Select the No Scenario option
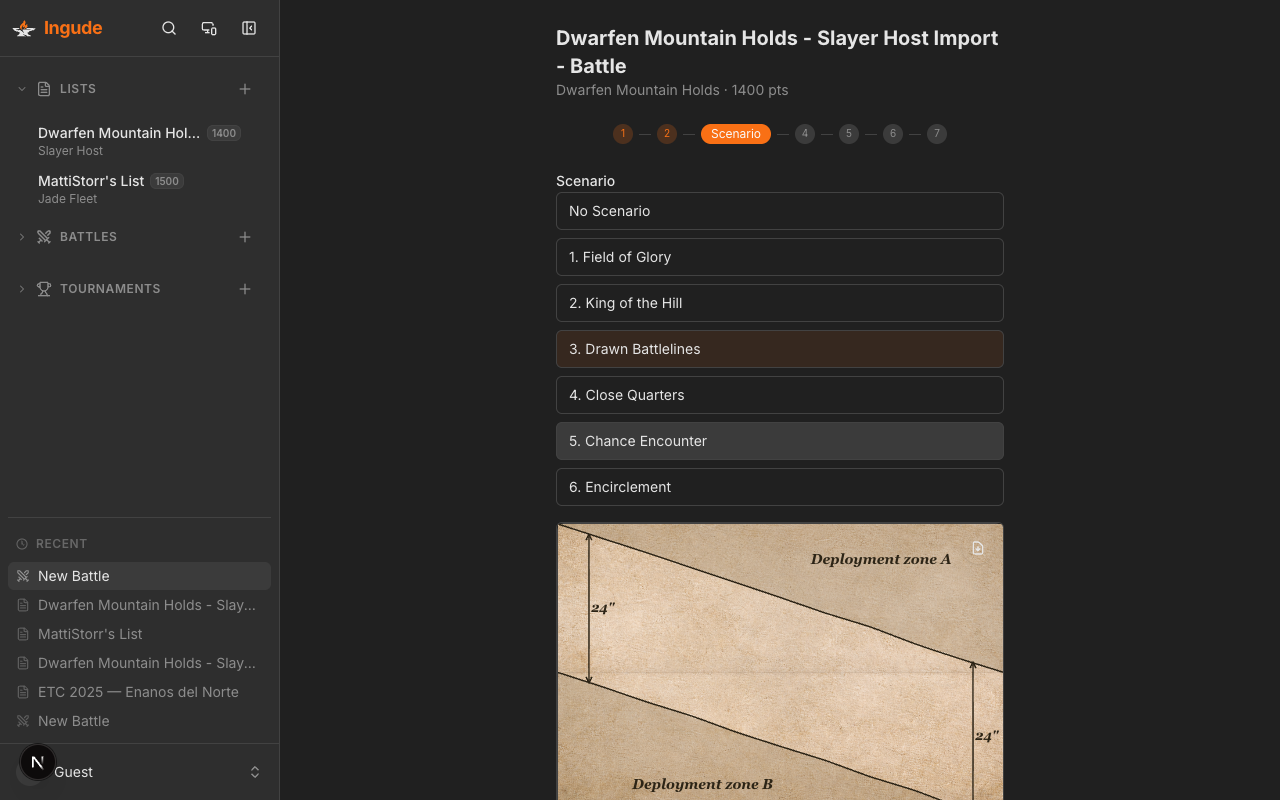The width and height of the screenshot is (1280, 800). (779, 211)
